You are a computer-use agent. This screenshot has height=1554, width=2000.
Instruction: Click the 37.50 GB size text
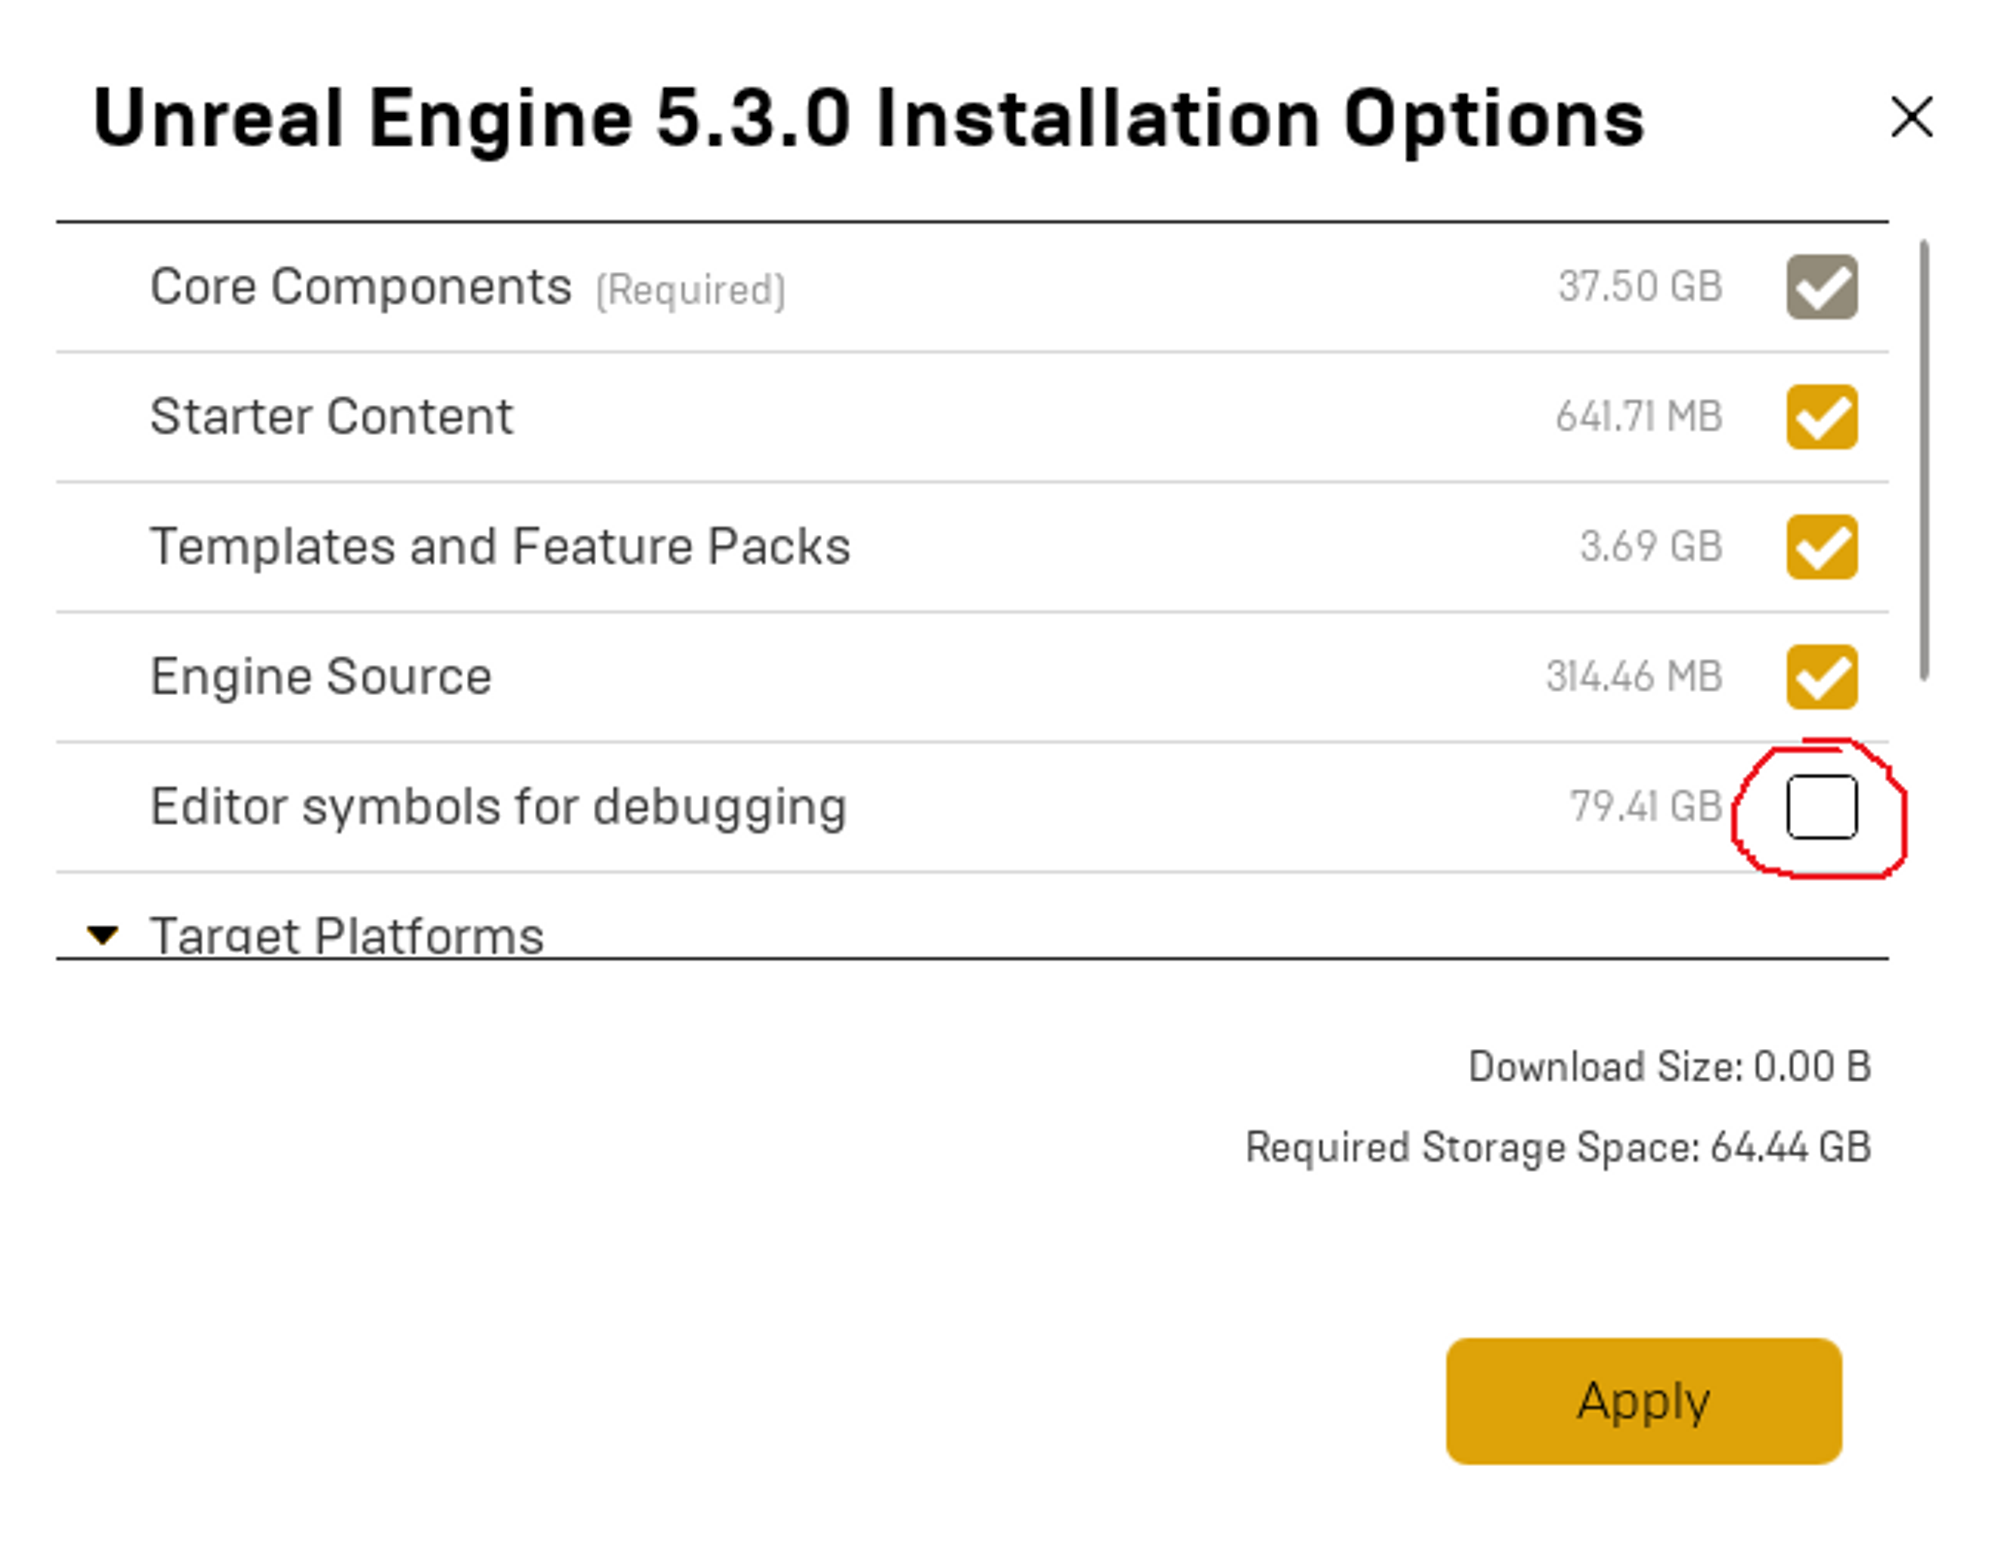[1640, 287]
